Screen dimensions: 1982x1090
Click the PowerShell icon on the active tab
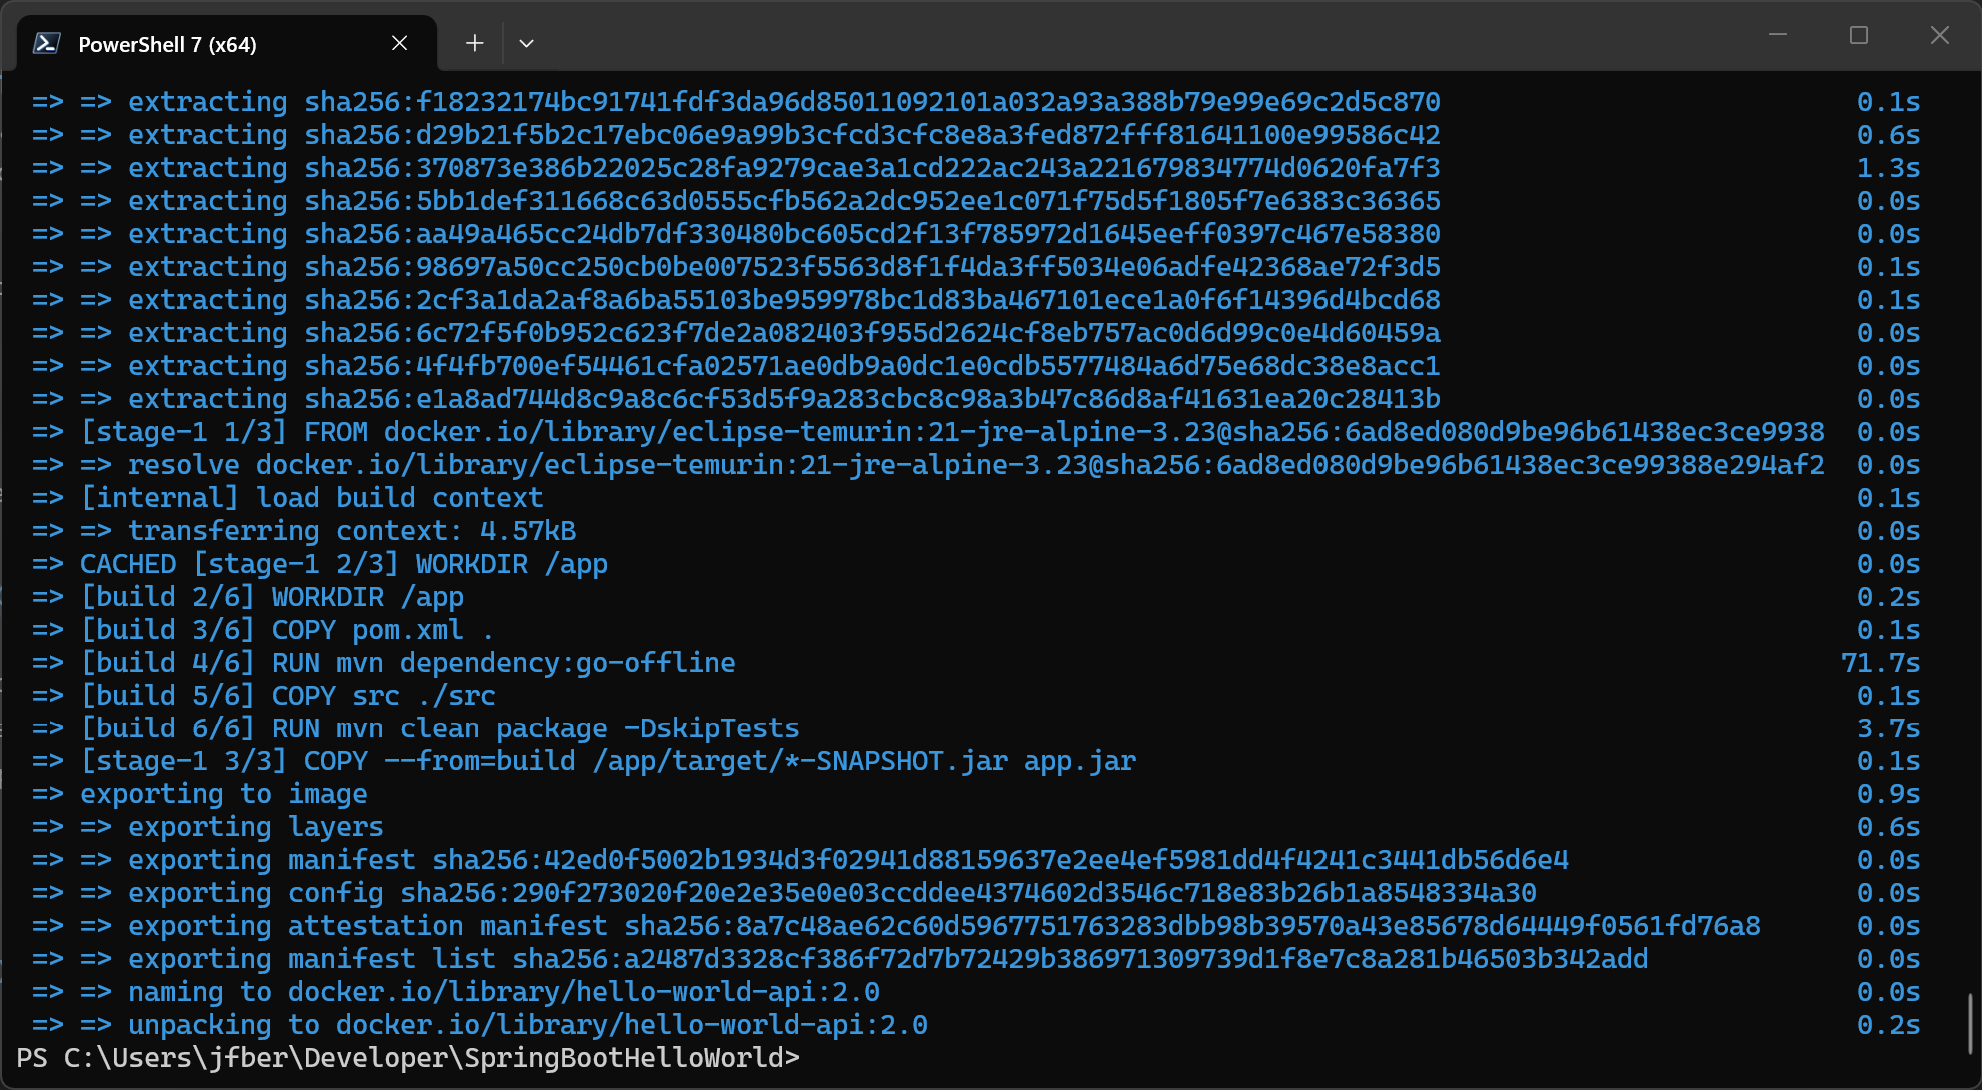[x=47, y=43]
